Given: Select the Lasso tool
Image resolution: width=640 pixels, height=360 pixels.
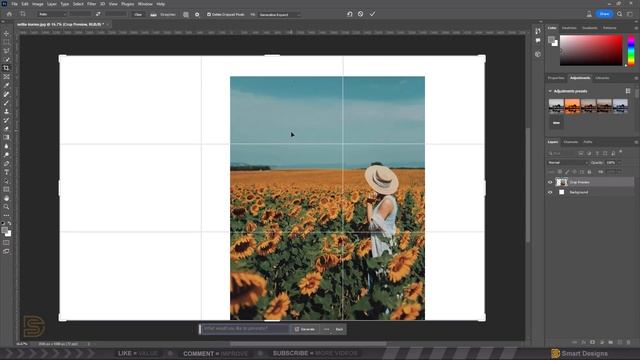Looking at the screenshot, I should pyautogui.click(x=6, y=51).
